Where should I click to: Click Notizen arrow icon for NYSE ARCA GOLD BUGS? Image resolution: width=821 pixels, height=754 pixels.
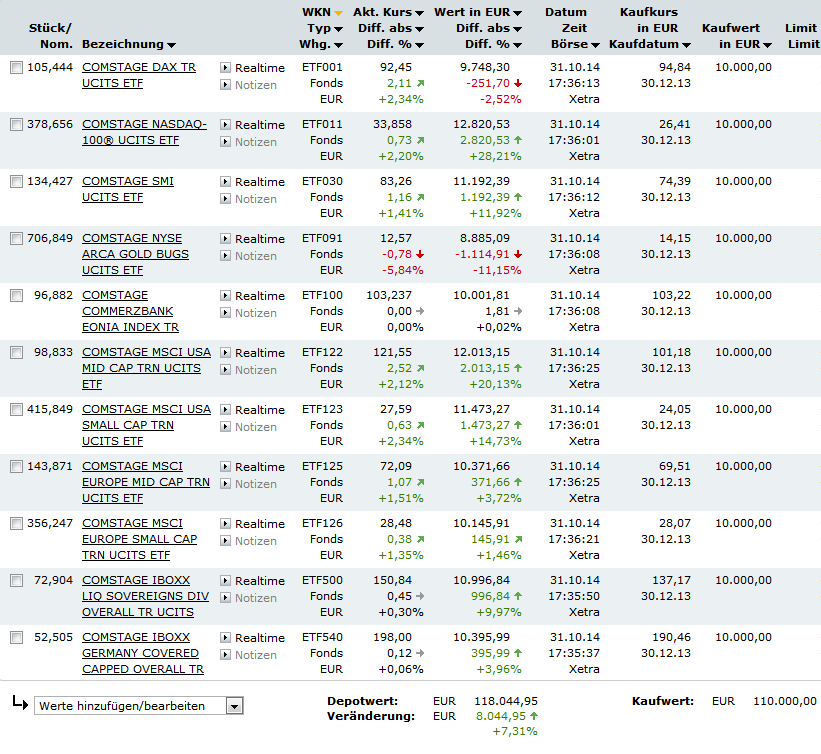tap(225, 256)
